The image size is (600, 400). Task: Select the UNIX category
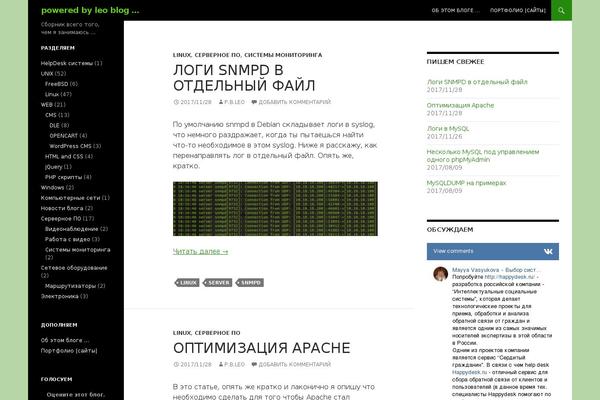click(x=47, y=73)
